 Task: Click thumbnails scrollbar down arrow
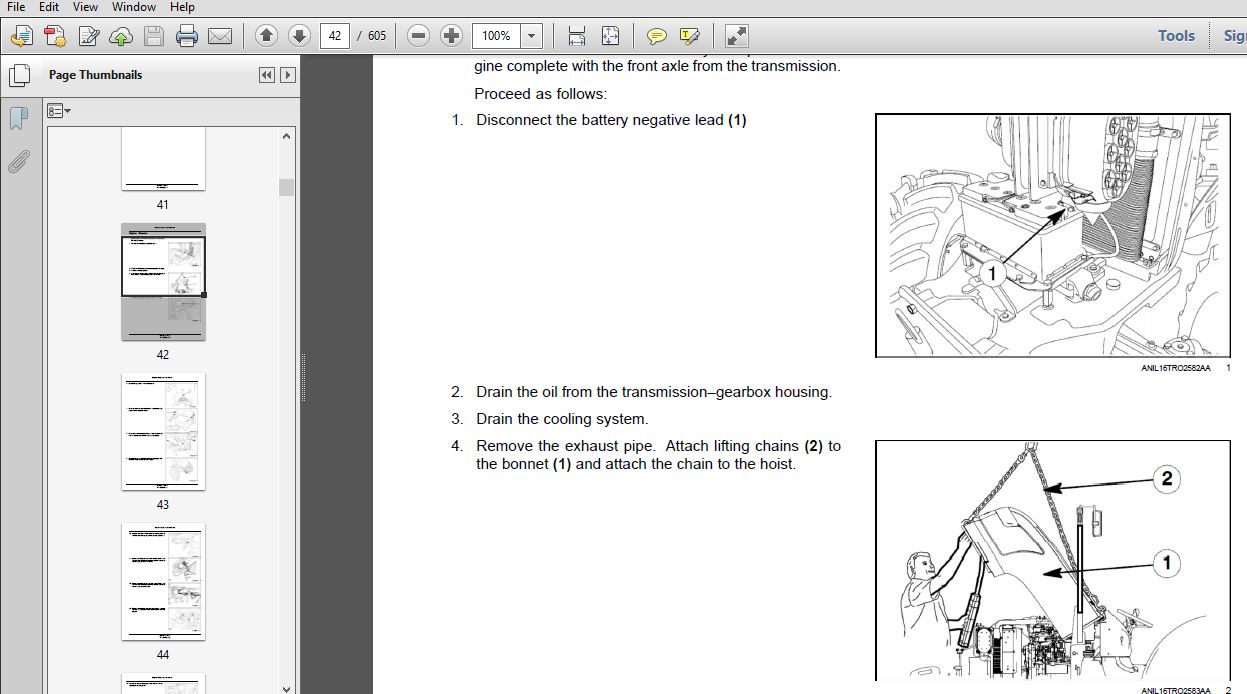click(x=286, y=687)
